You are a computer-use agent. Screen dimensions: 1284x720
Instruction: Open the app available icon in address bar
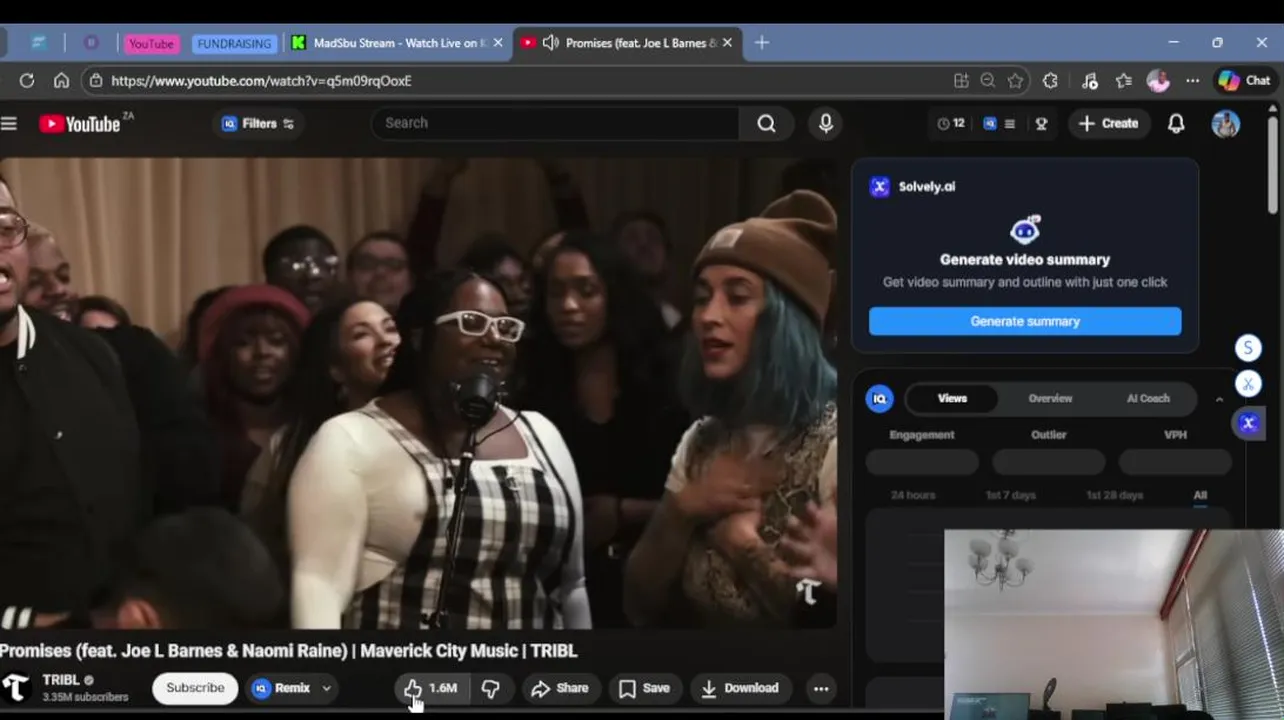coord(961,81)
